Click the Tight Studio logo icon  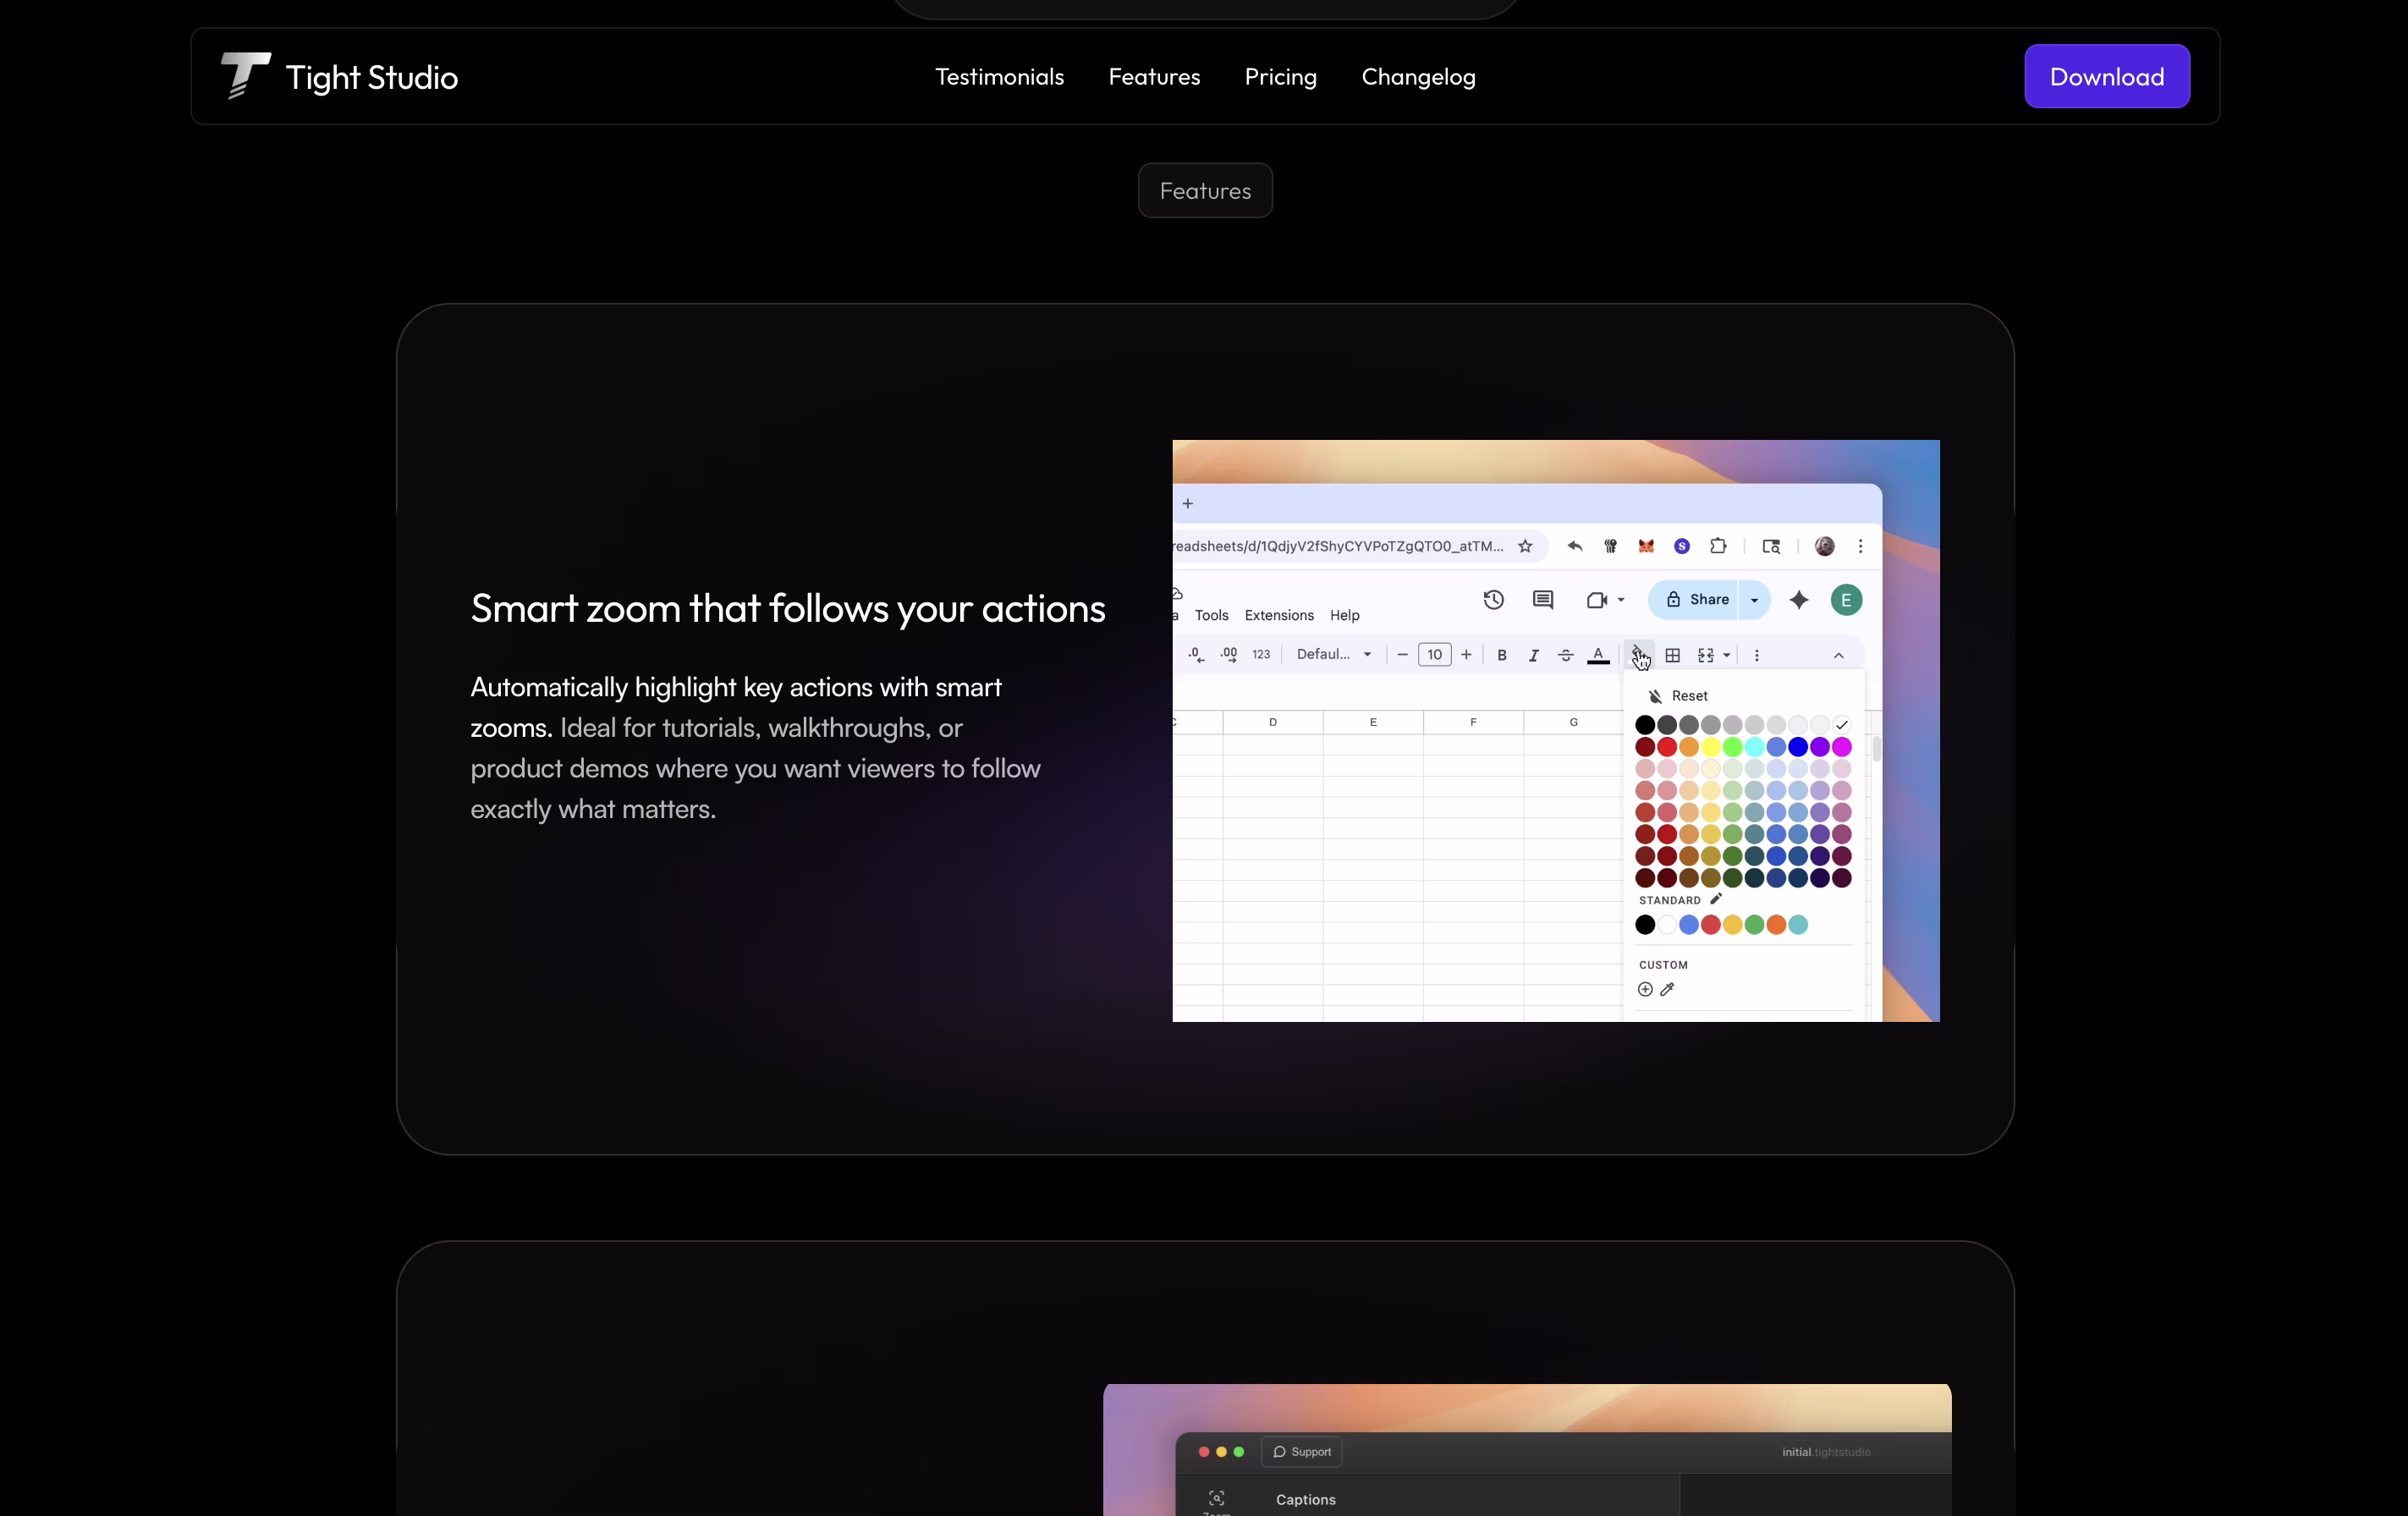pos(245,76)
